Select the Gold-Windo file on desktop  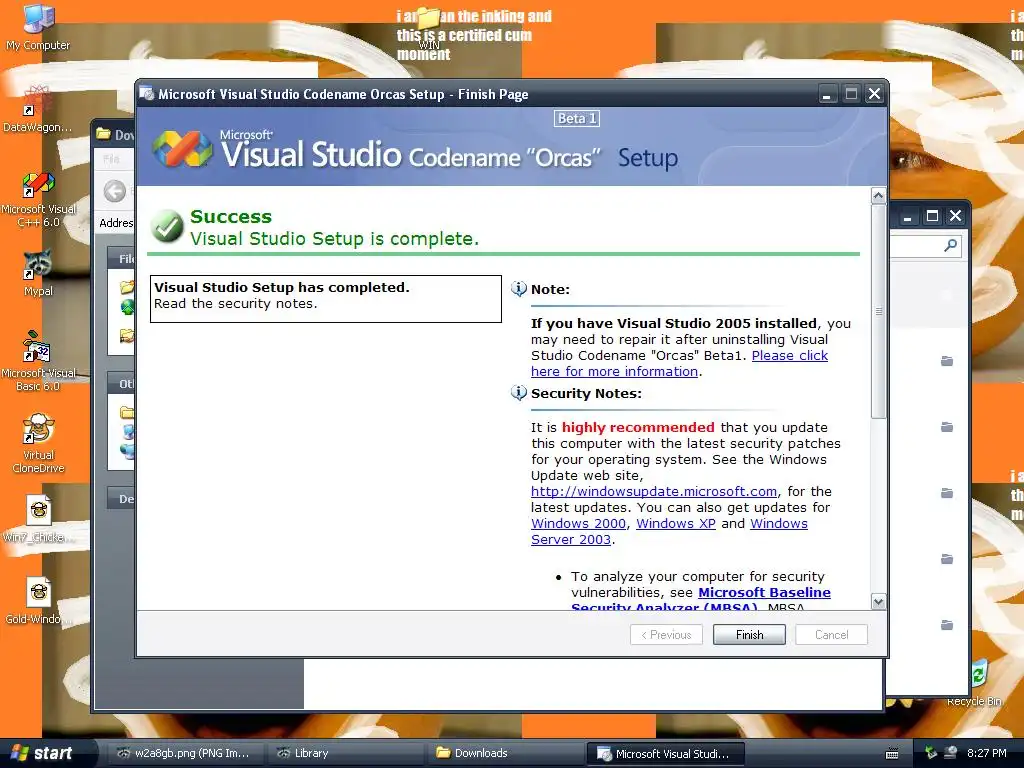point(38,601)
